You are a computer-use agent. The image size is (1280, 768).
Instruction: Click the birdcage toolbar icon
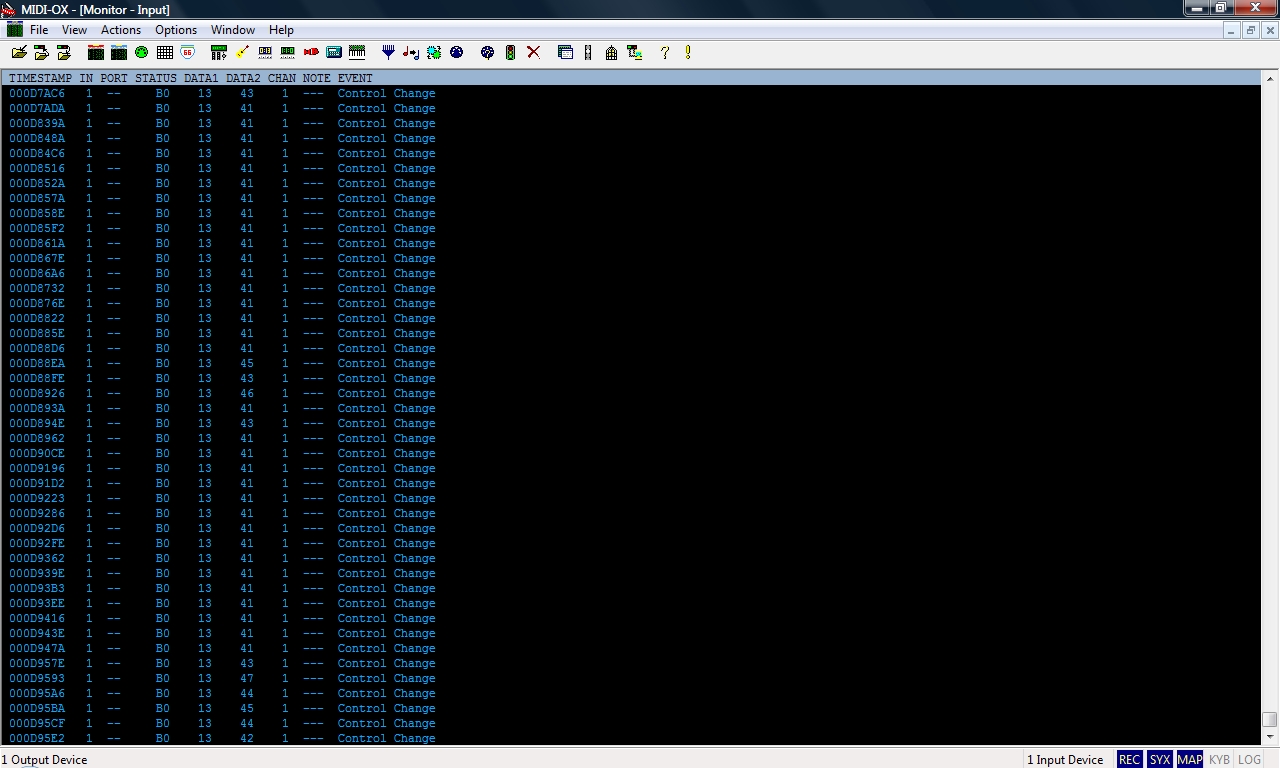pos(611,52)
